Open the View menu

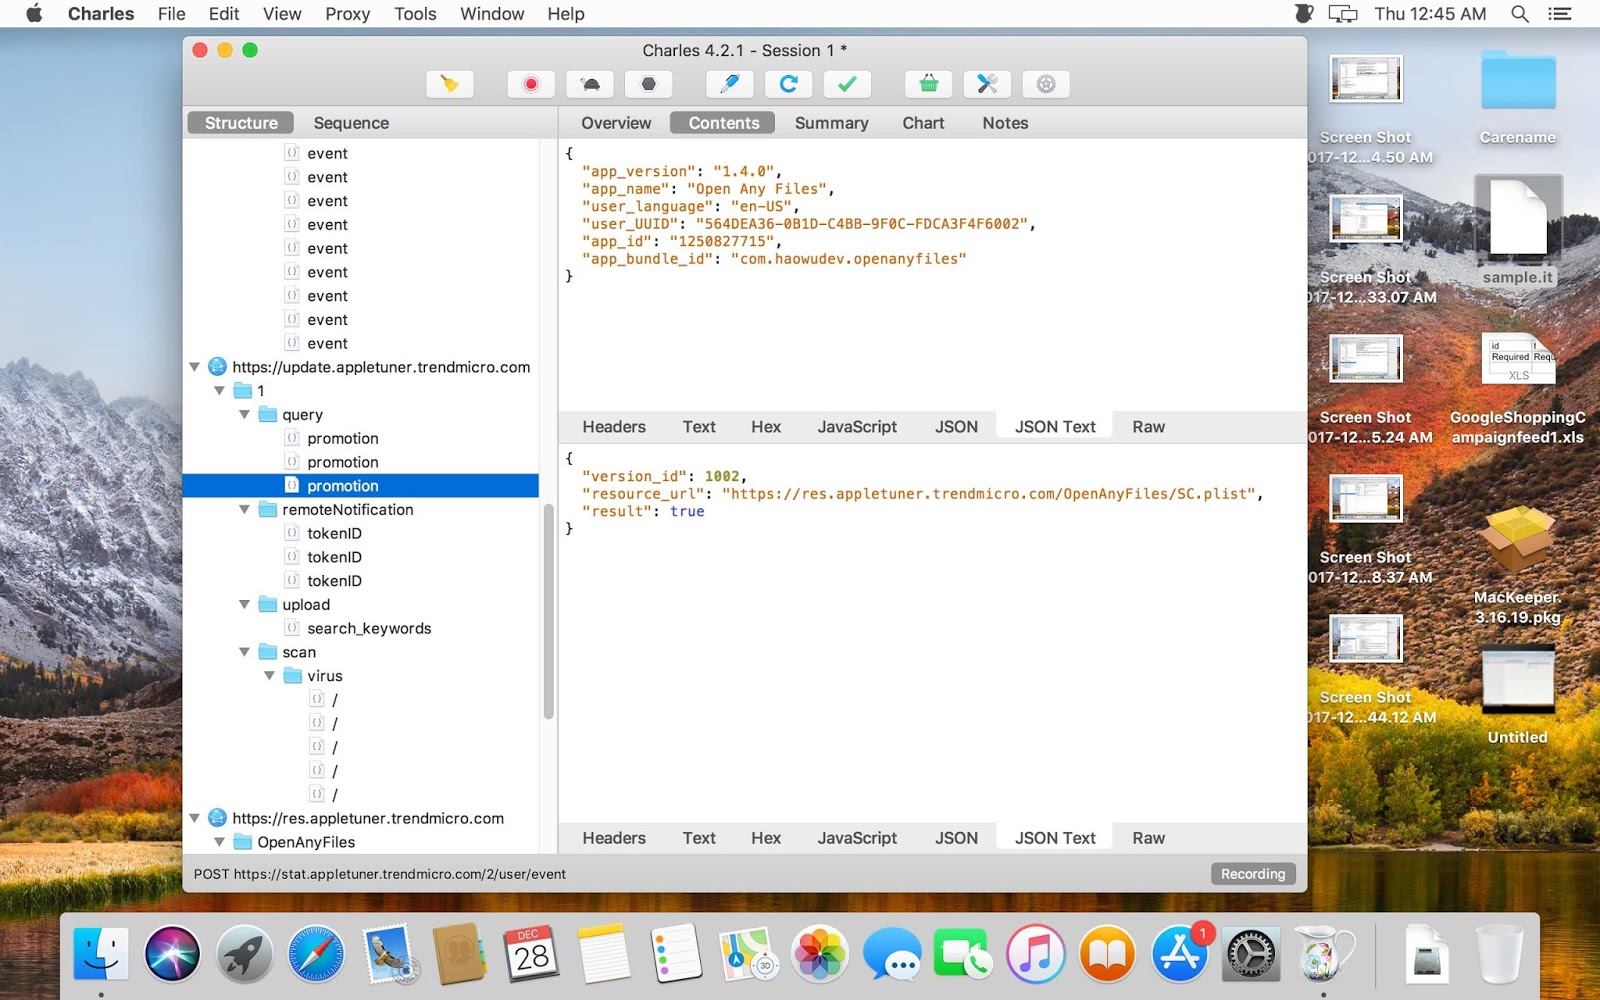pos(282,14)
